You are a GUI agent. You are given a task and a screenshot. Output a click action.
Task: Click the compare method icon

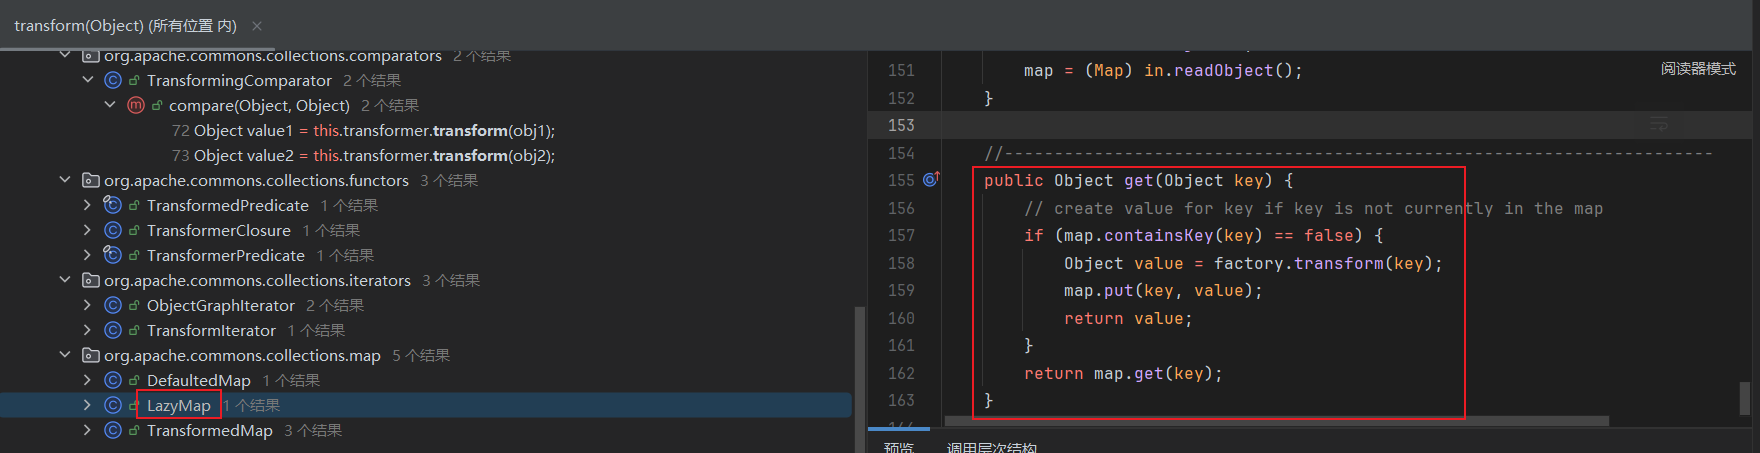pos(136,105)
